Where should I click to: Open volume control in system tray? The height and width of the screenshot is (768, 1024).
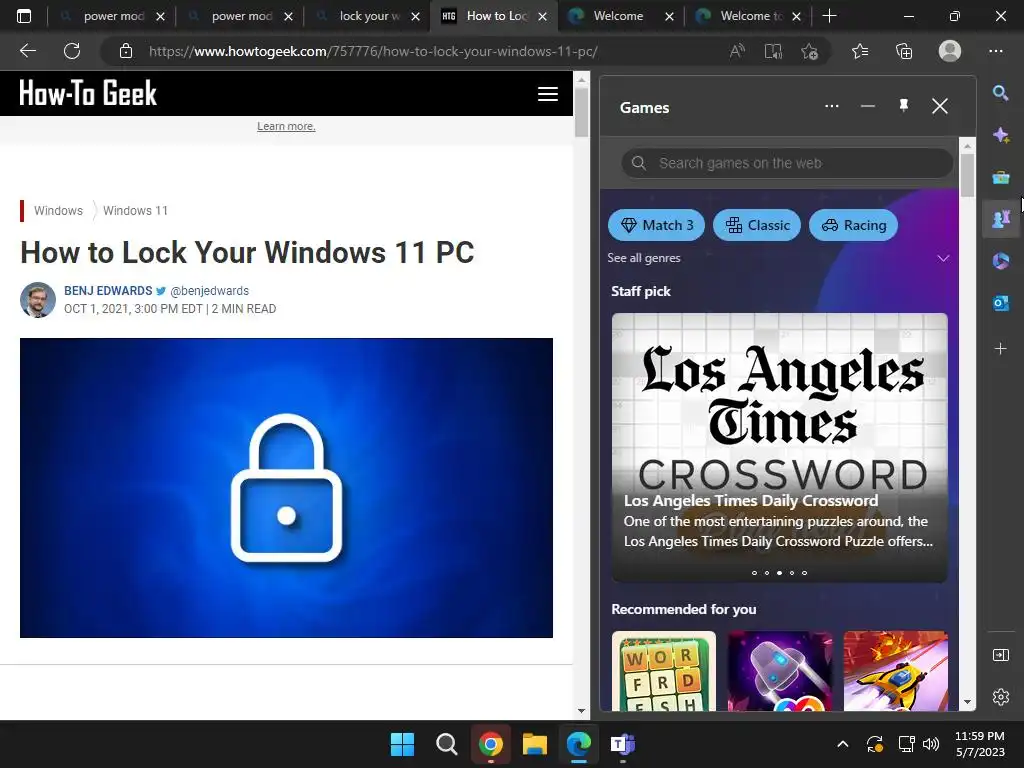(x=931, y=744)
